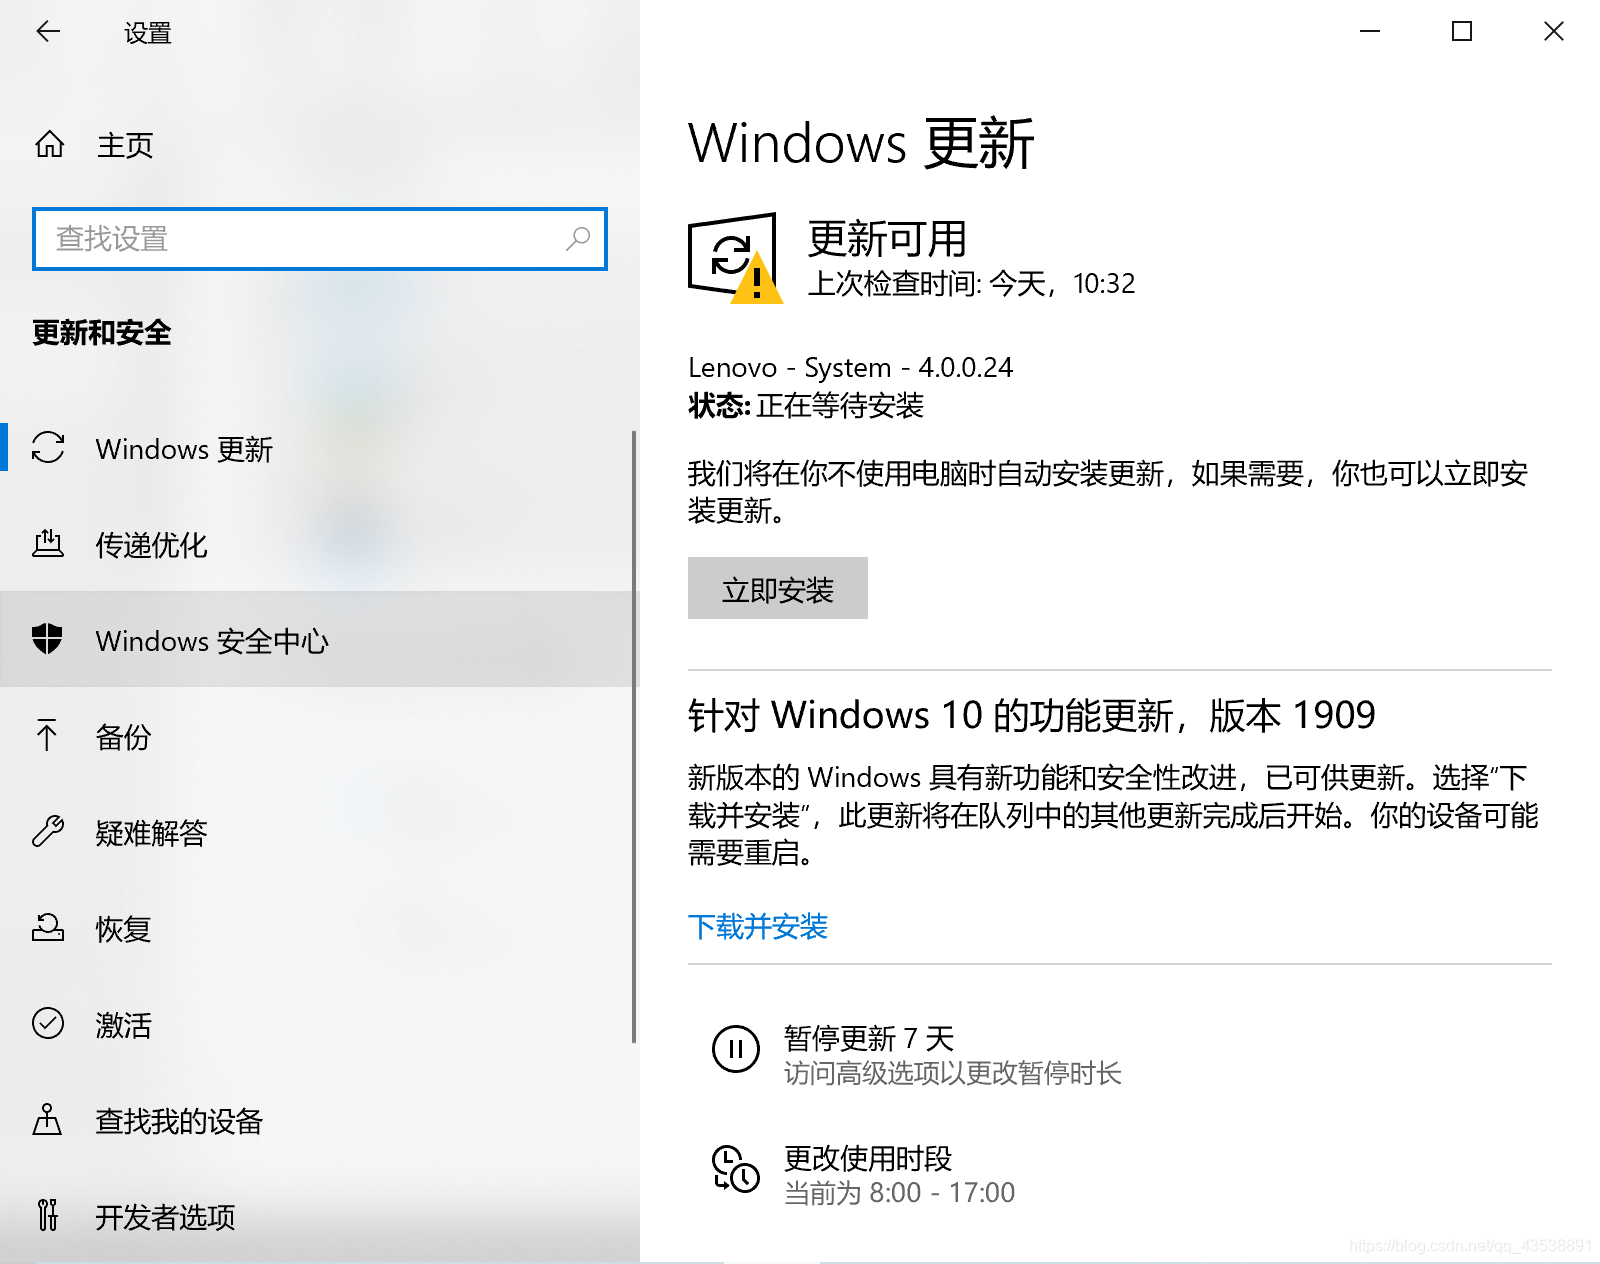Click the tools icon for 开发者选项
Screen dimensions: 1600x1264
click(x=47, y=1215)
